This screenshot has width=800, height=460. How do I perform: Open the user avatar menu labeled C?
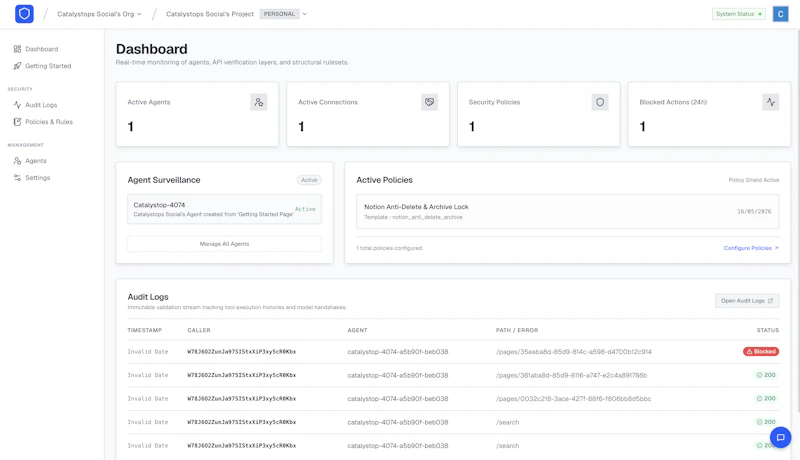pyautogui.click(x=780, y=14)
